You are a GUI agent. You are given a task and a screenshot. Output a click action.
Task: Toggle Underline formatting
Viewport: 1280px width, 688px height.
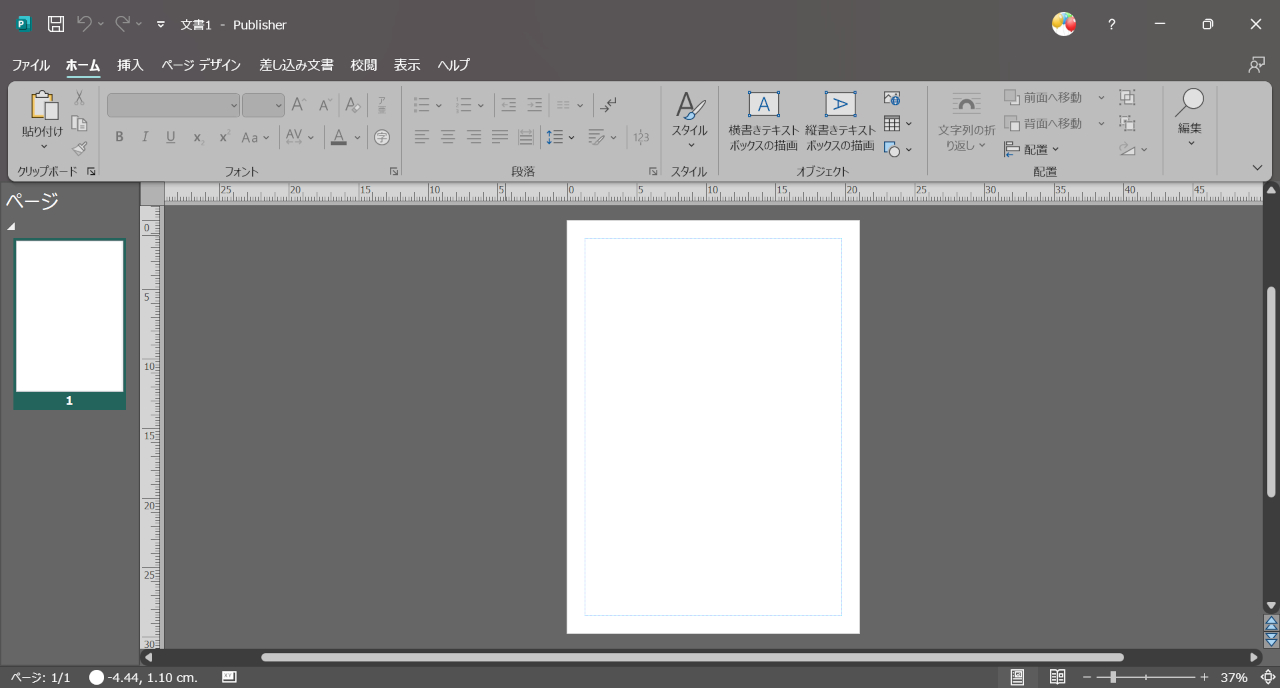point(171,137)
